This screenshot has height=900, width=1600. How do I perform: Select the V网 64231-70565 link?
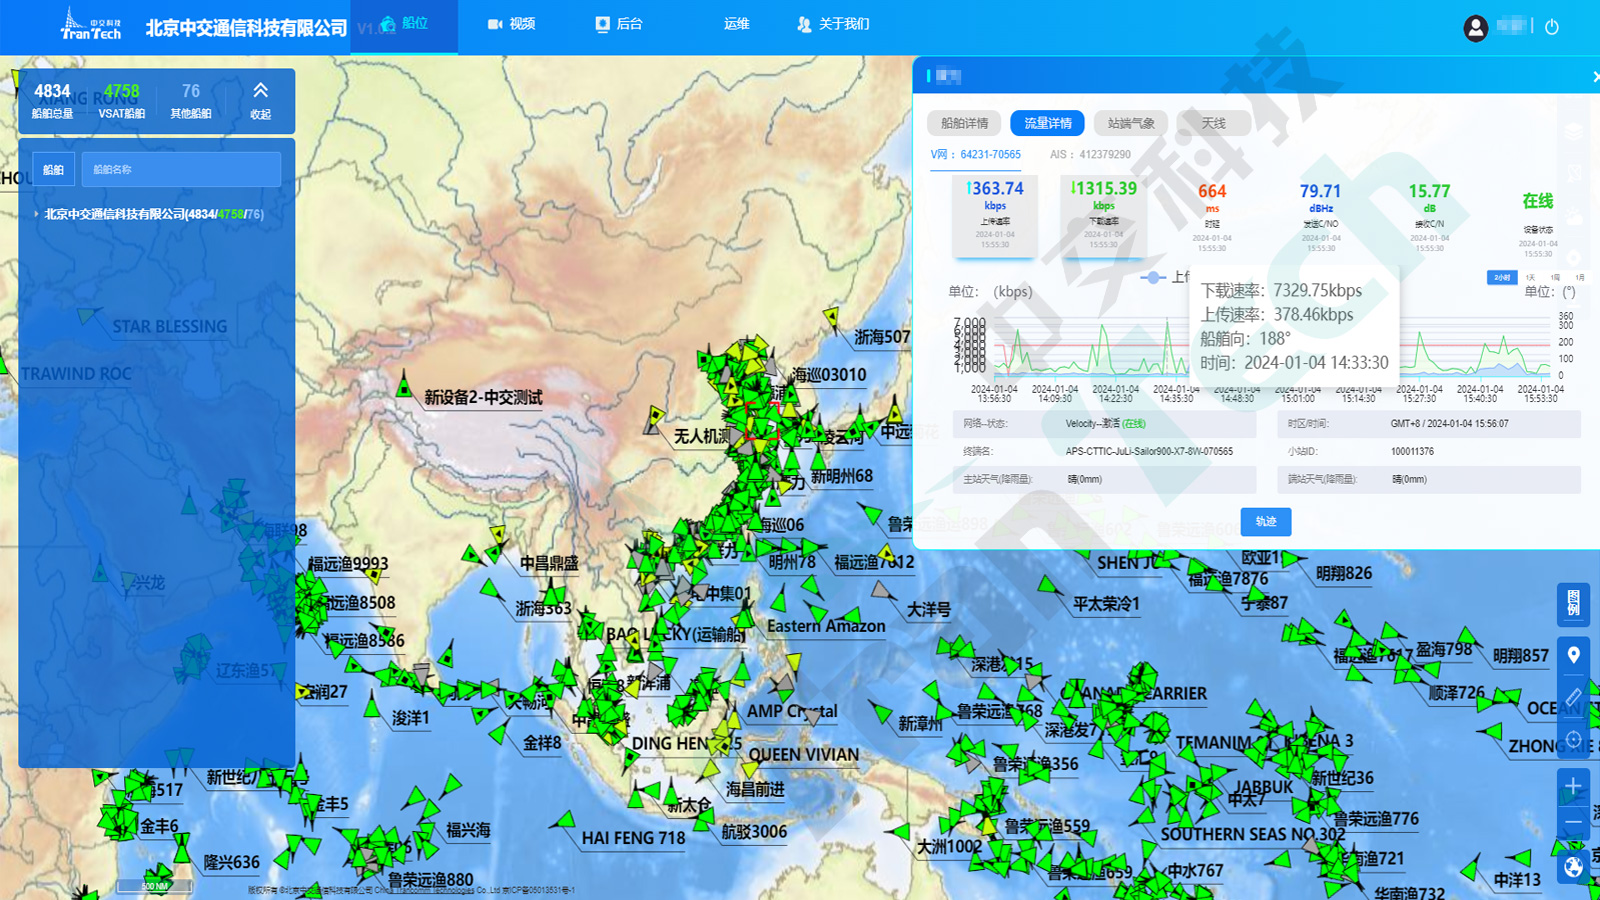973,155
